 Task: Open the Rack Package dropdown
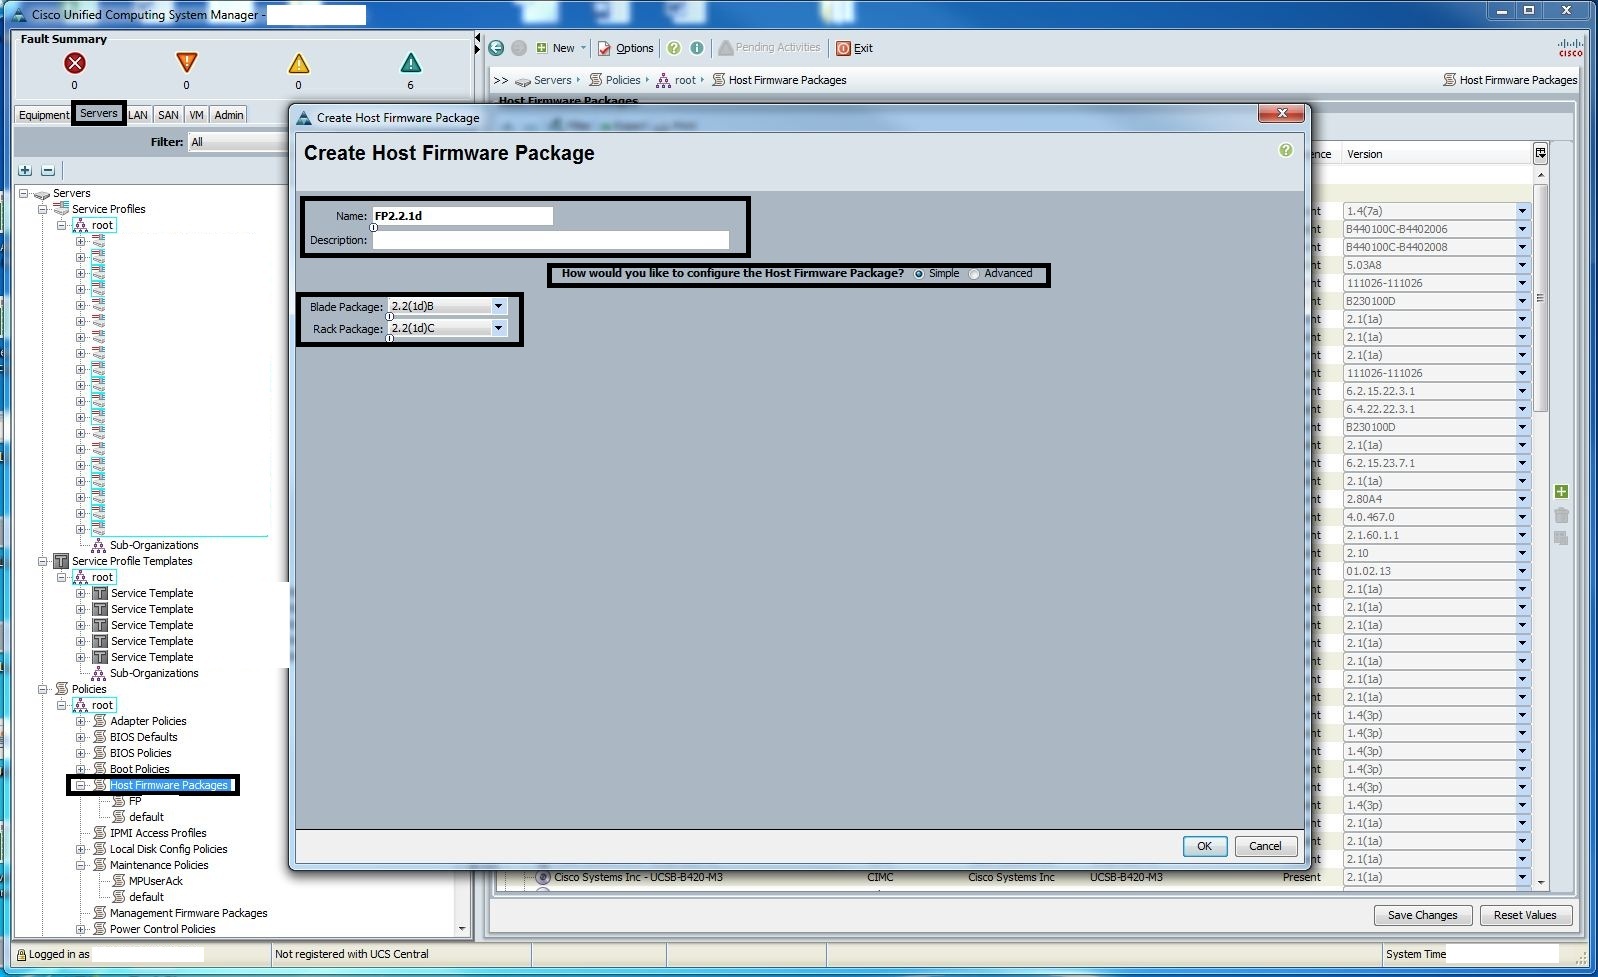[498, 329]
